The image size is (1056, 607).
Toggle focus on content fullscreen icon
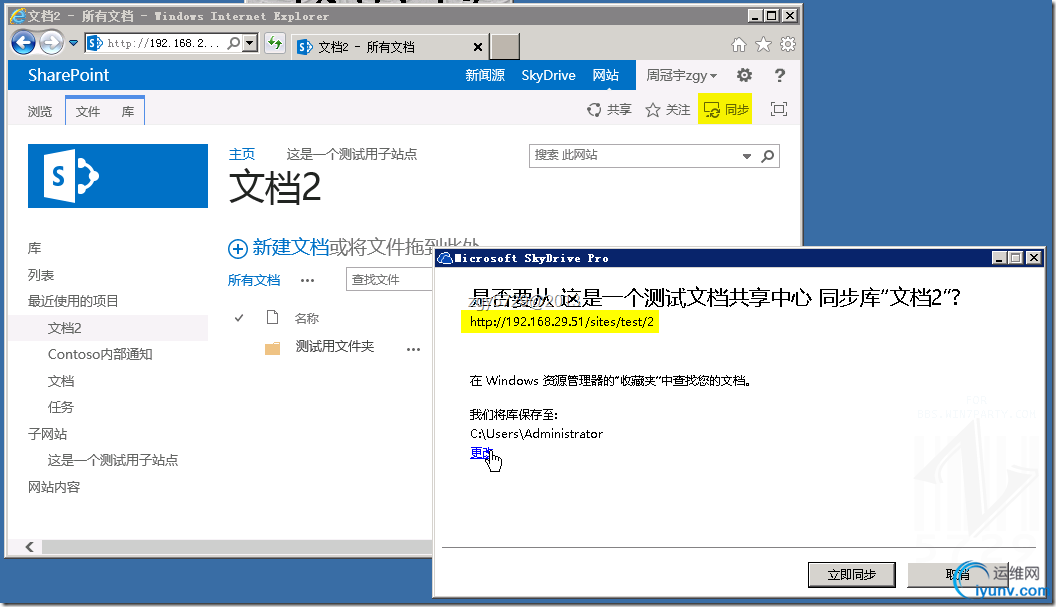coord(779,109)
